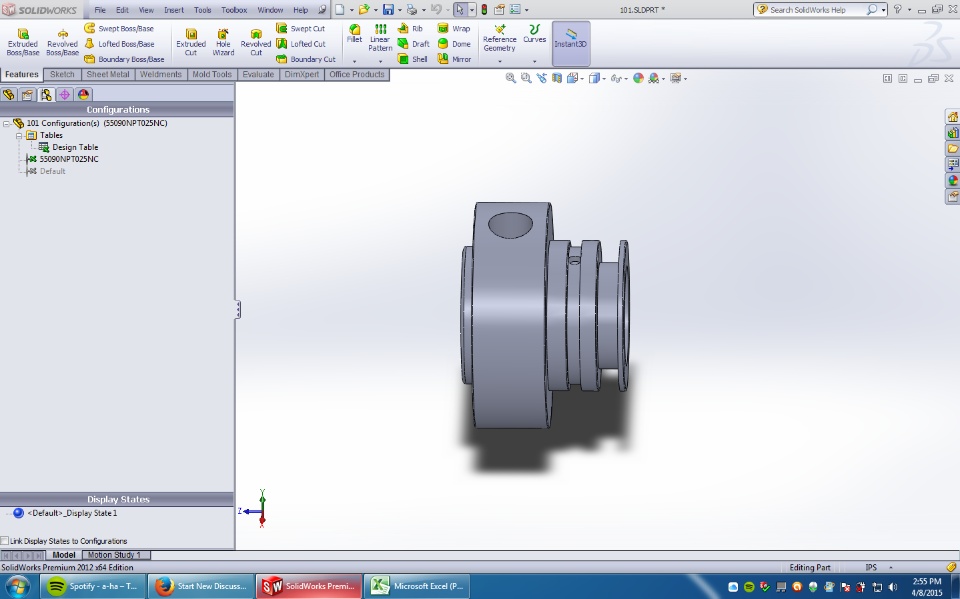Open the Curves dropdown arrow
Viewport: 960px width, 599px height.
pyautogui.click(x=534, y=61)
